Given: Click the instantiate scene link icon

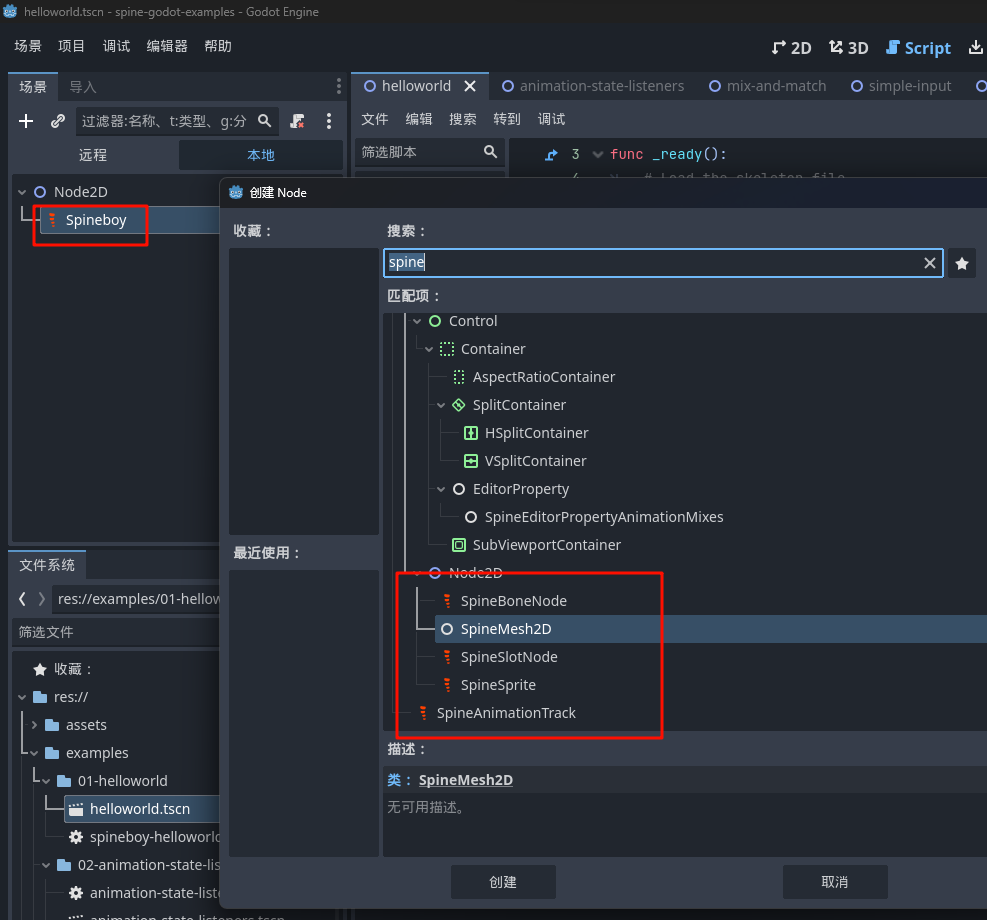Looking at the screenshot, I should [x=58, y=121].
